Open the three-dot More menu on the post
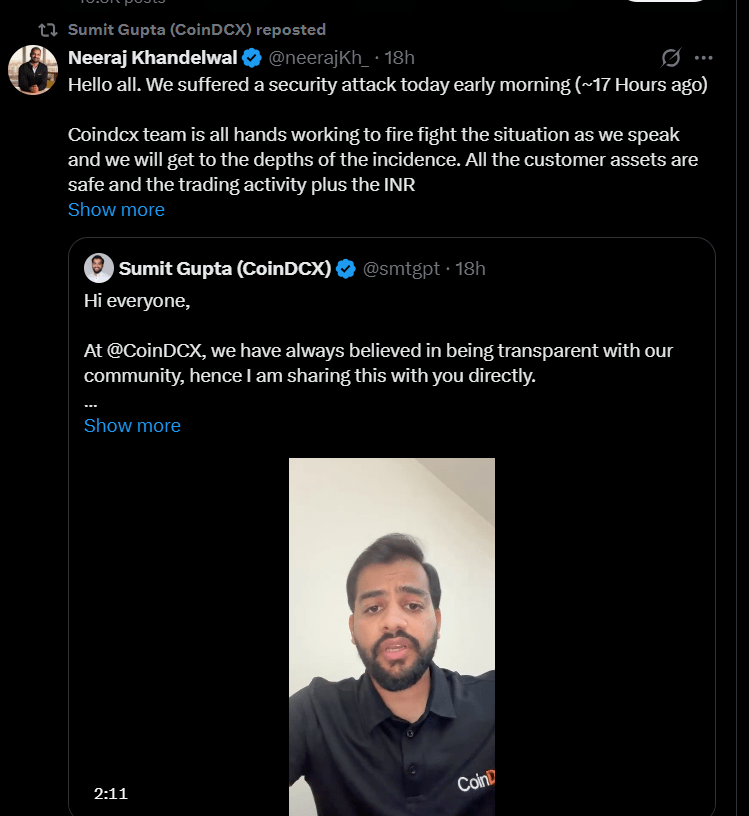Image resolution: width=749 pixels, height=816 pixels. pos(704,57)
